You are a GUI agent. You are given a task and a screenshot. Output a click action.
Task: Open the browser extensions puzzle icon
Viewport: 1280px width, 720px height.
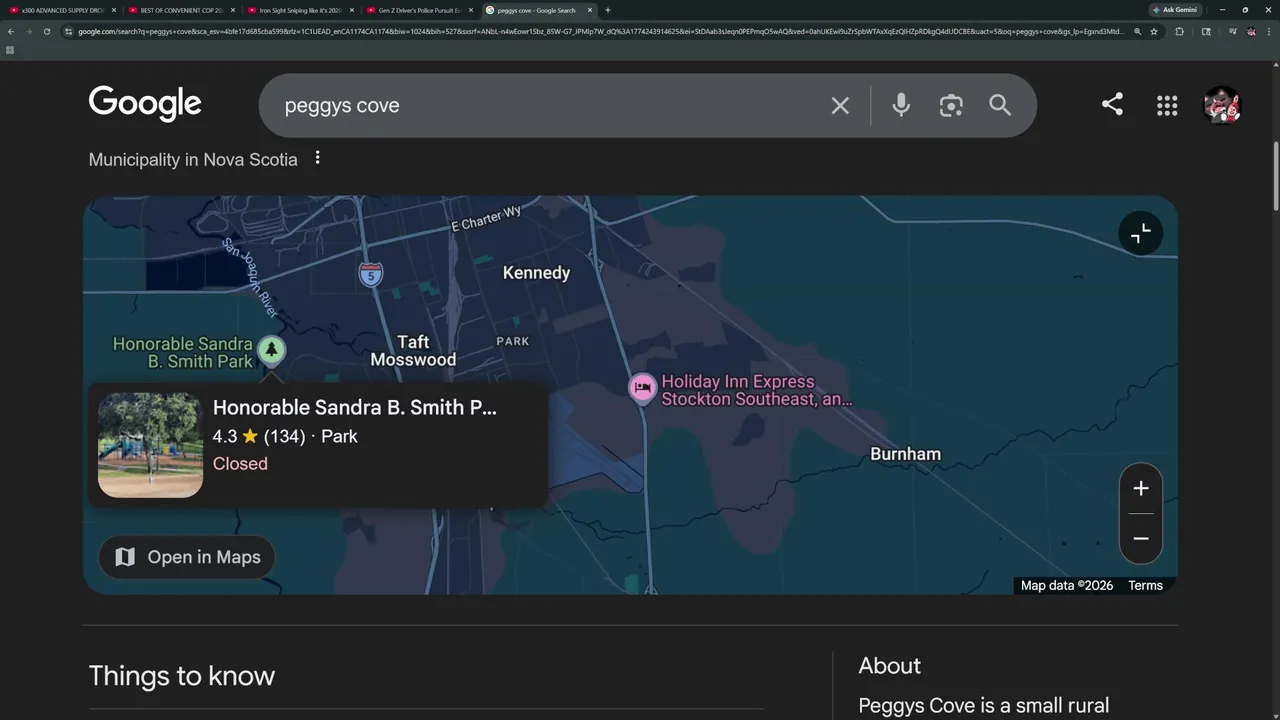click(1180, 31)
